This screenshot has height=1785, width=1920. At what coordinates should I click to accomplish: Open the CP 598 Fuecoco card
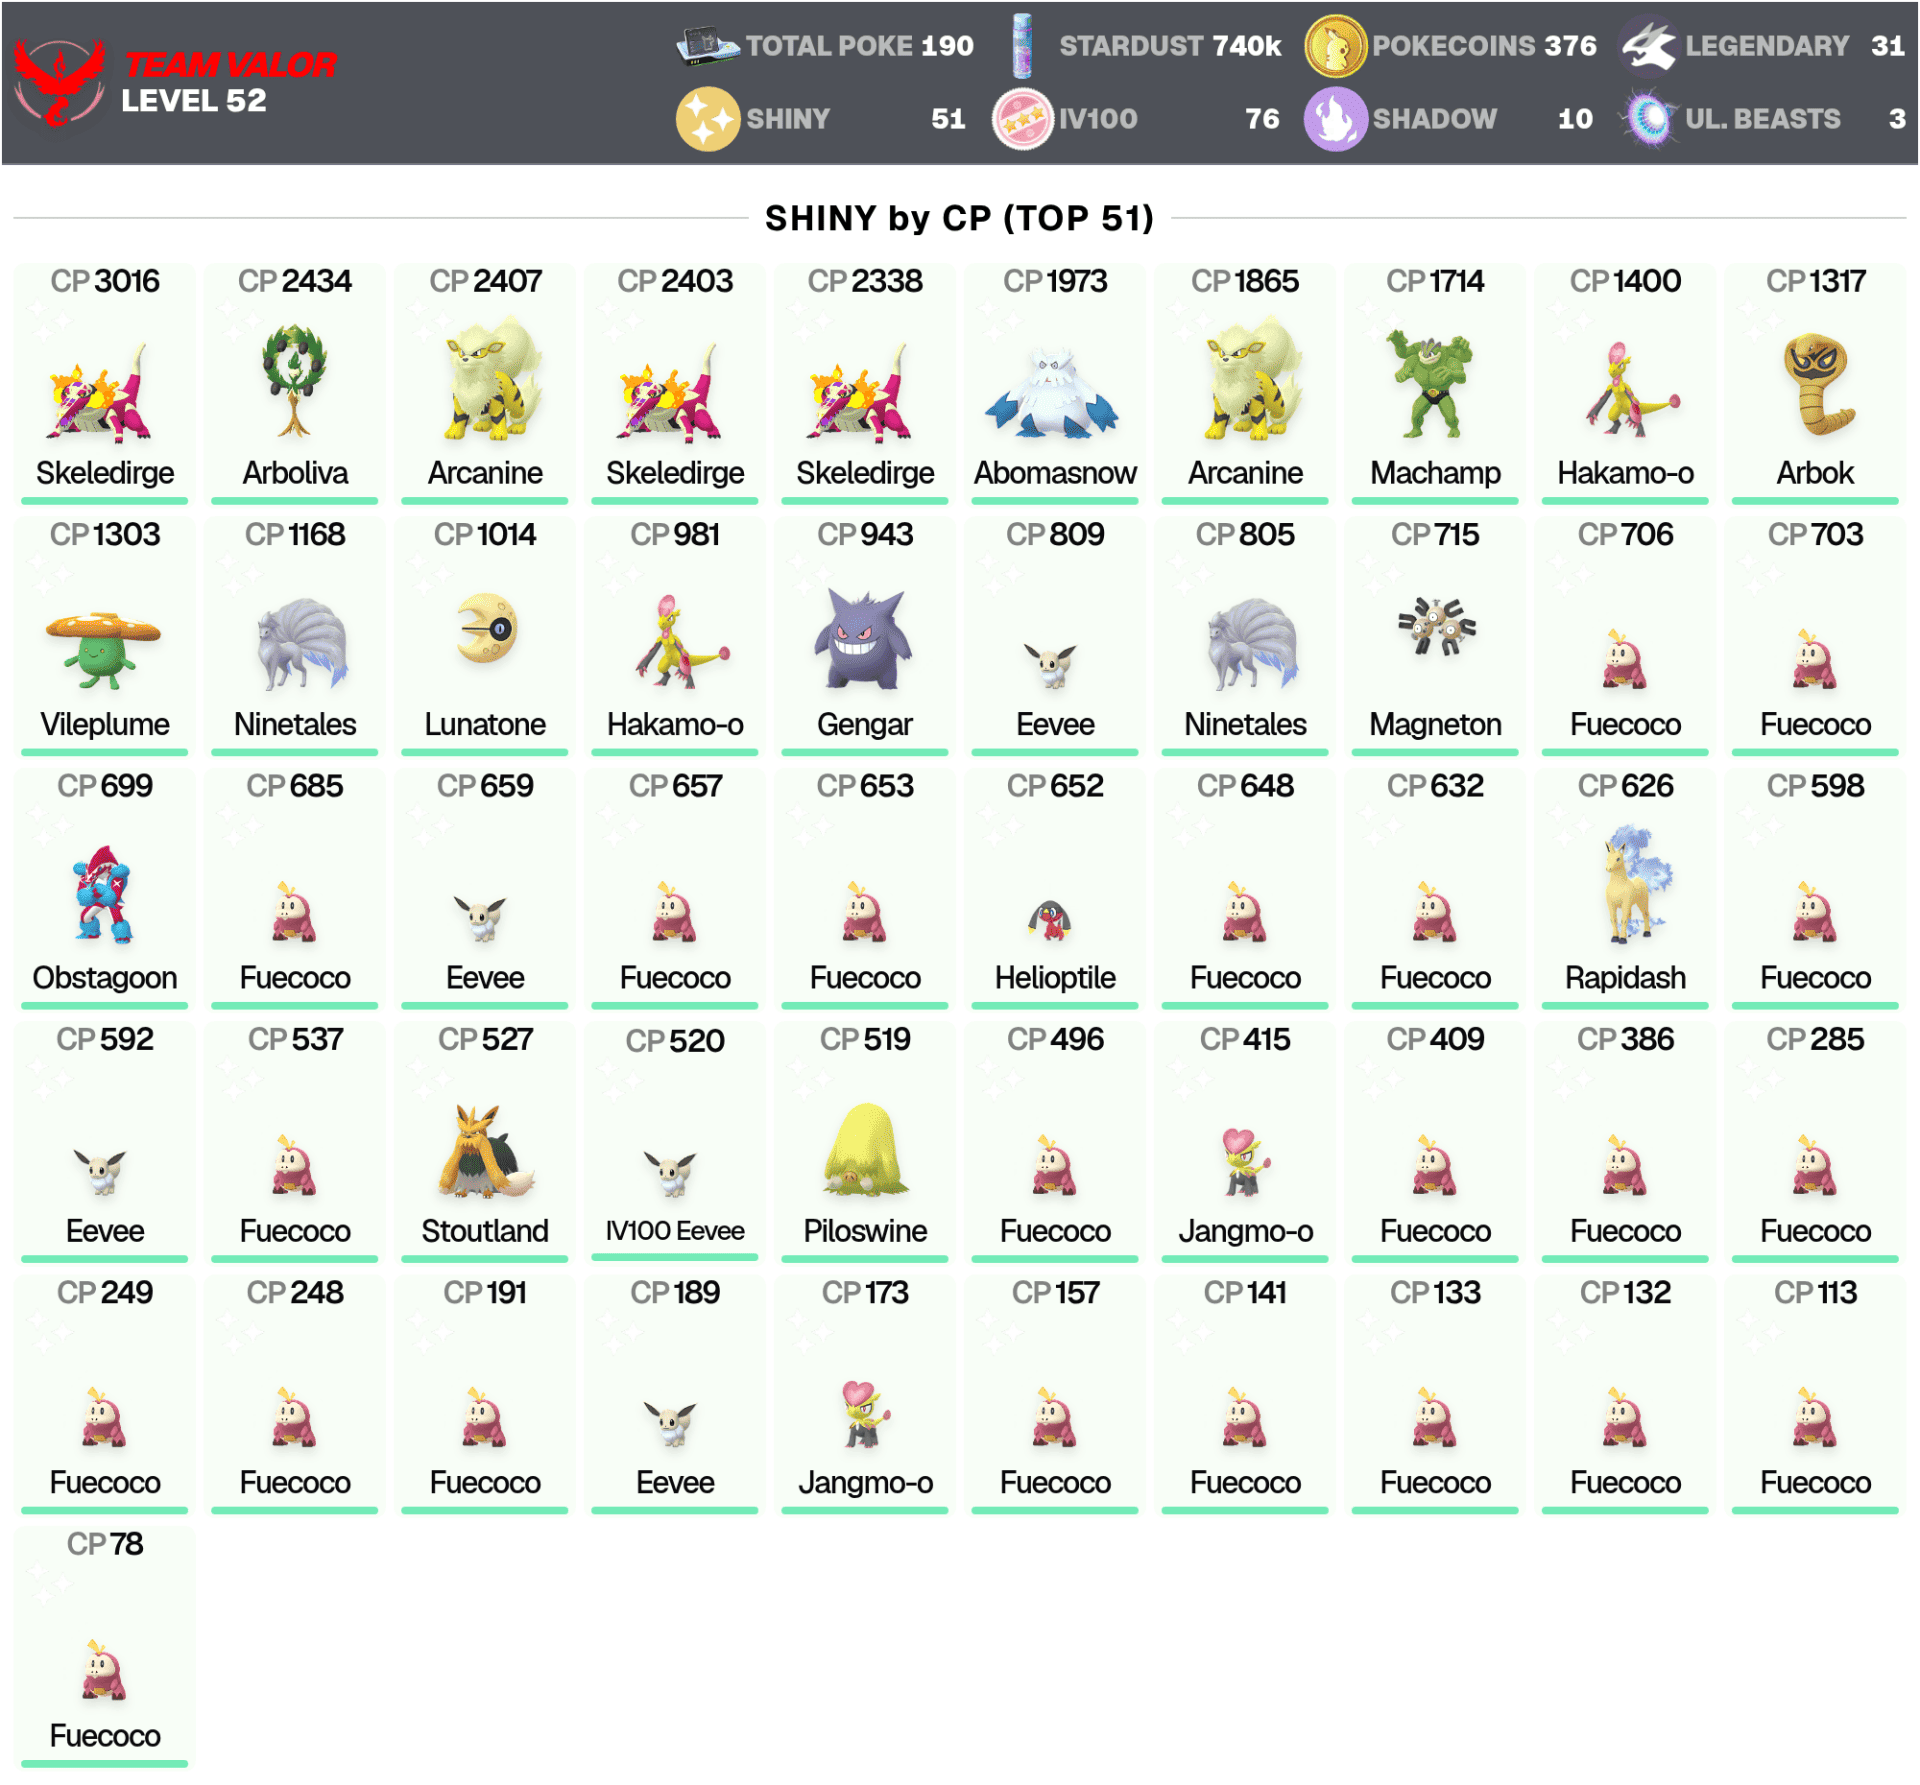[1815, 888]
